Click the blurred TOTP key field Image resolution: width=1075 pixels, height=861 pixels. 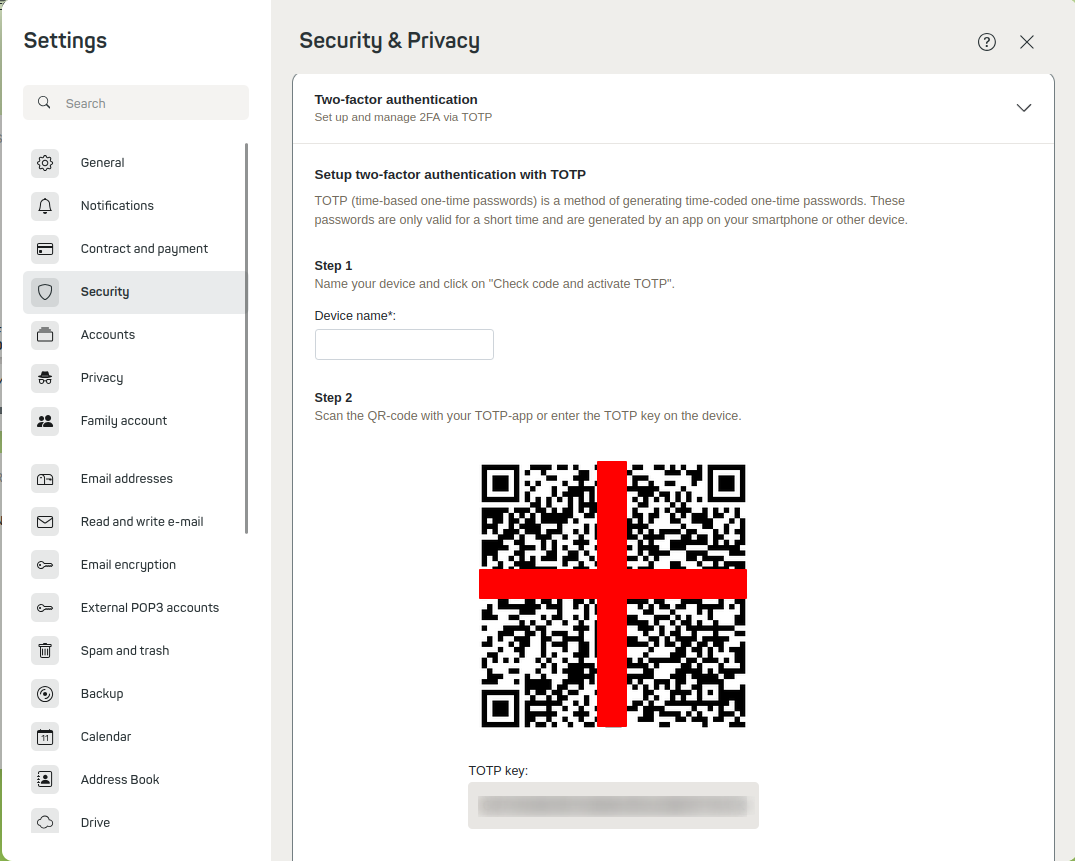[613, 805]
